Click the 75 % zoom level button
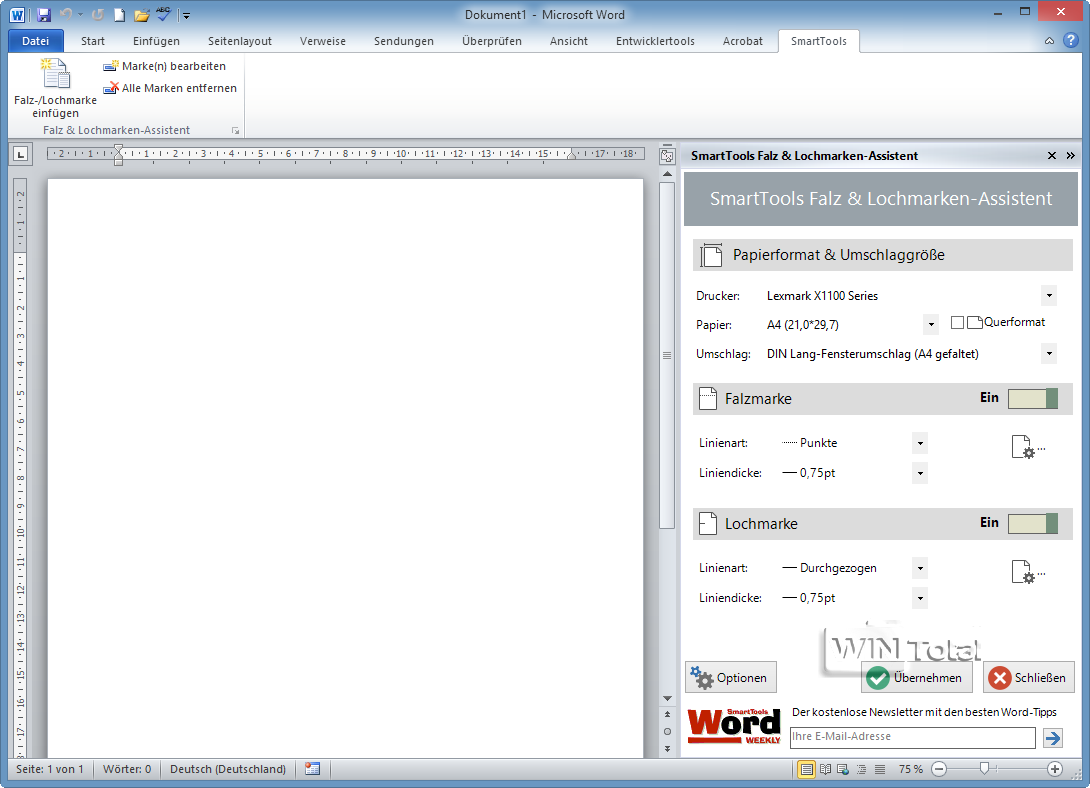1090x788 pixels. pyautogui.click(x=910, y=769)
